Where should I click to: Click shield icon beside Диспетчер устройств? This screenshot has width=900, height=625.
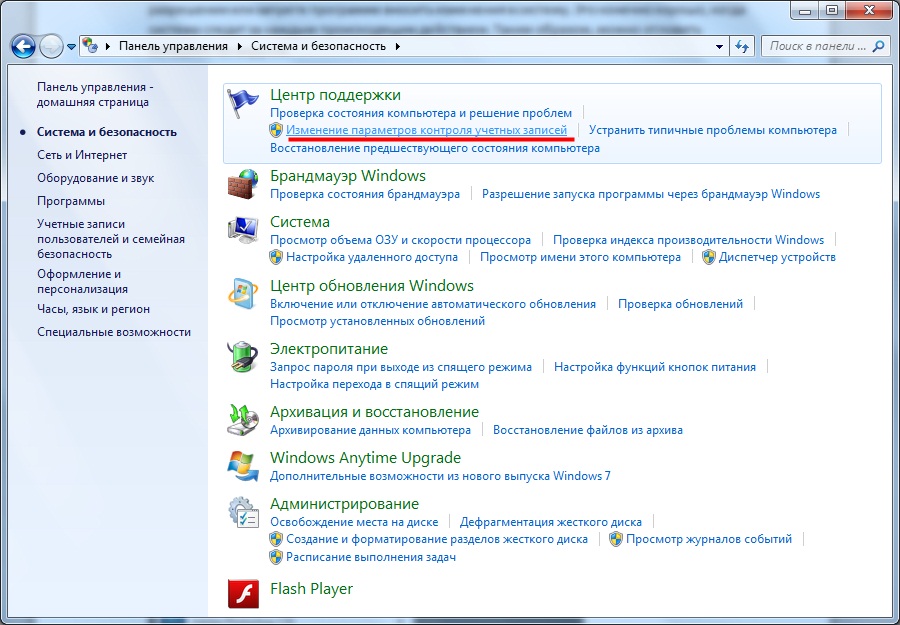tap(709, 257)
